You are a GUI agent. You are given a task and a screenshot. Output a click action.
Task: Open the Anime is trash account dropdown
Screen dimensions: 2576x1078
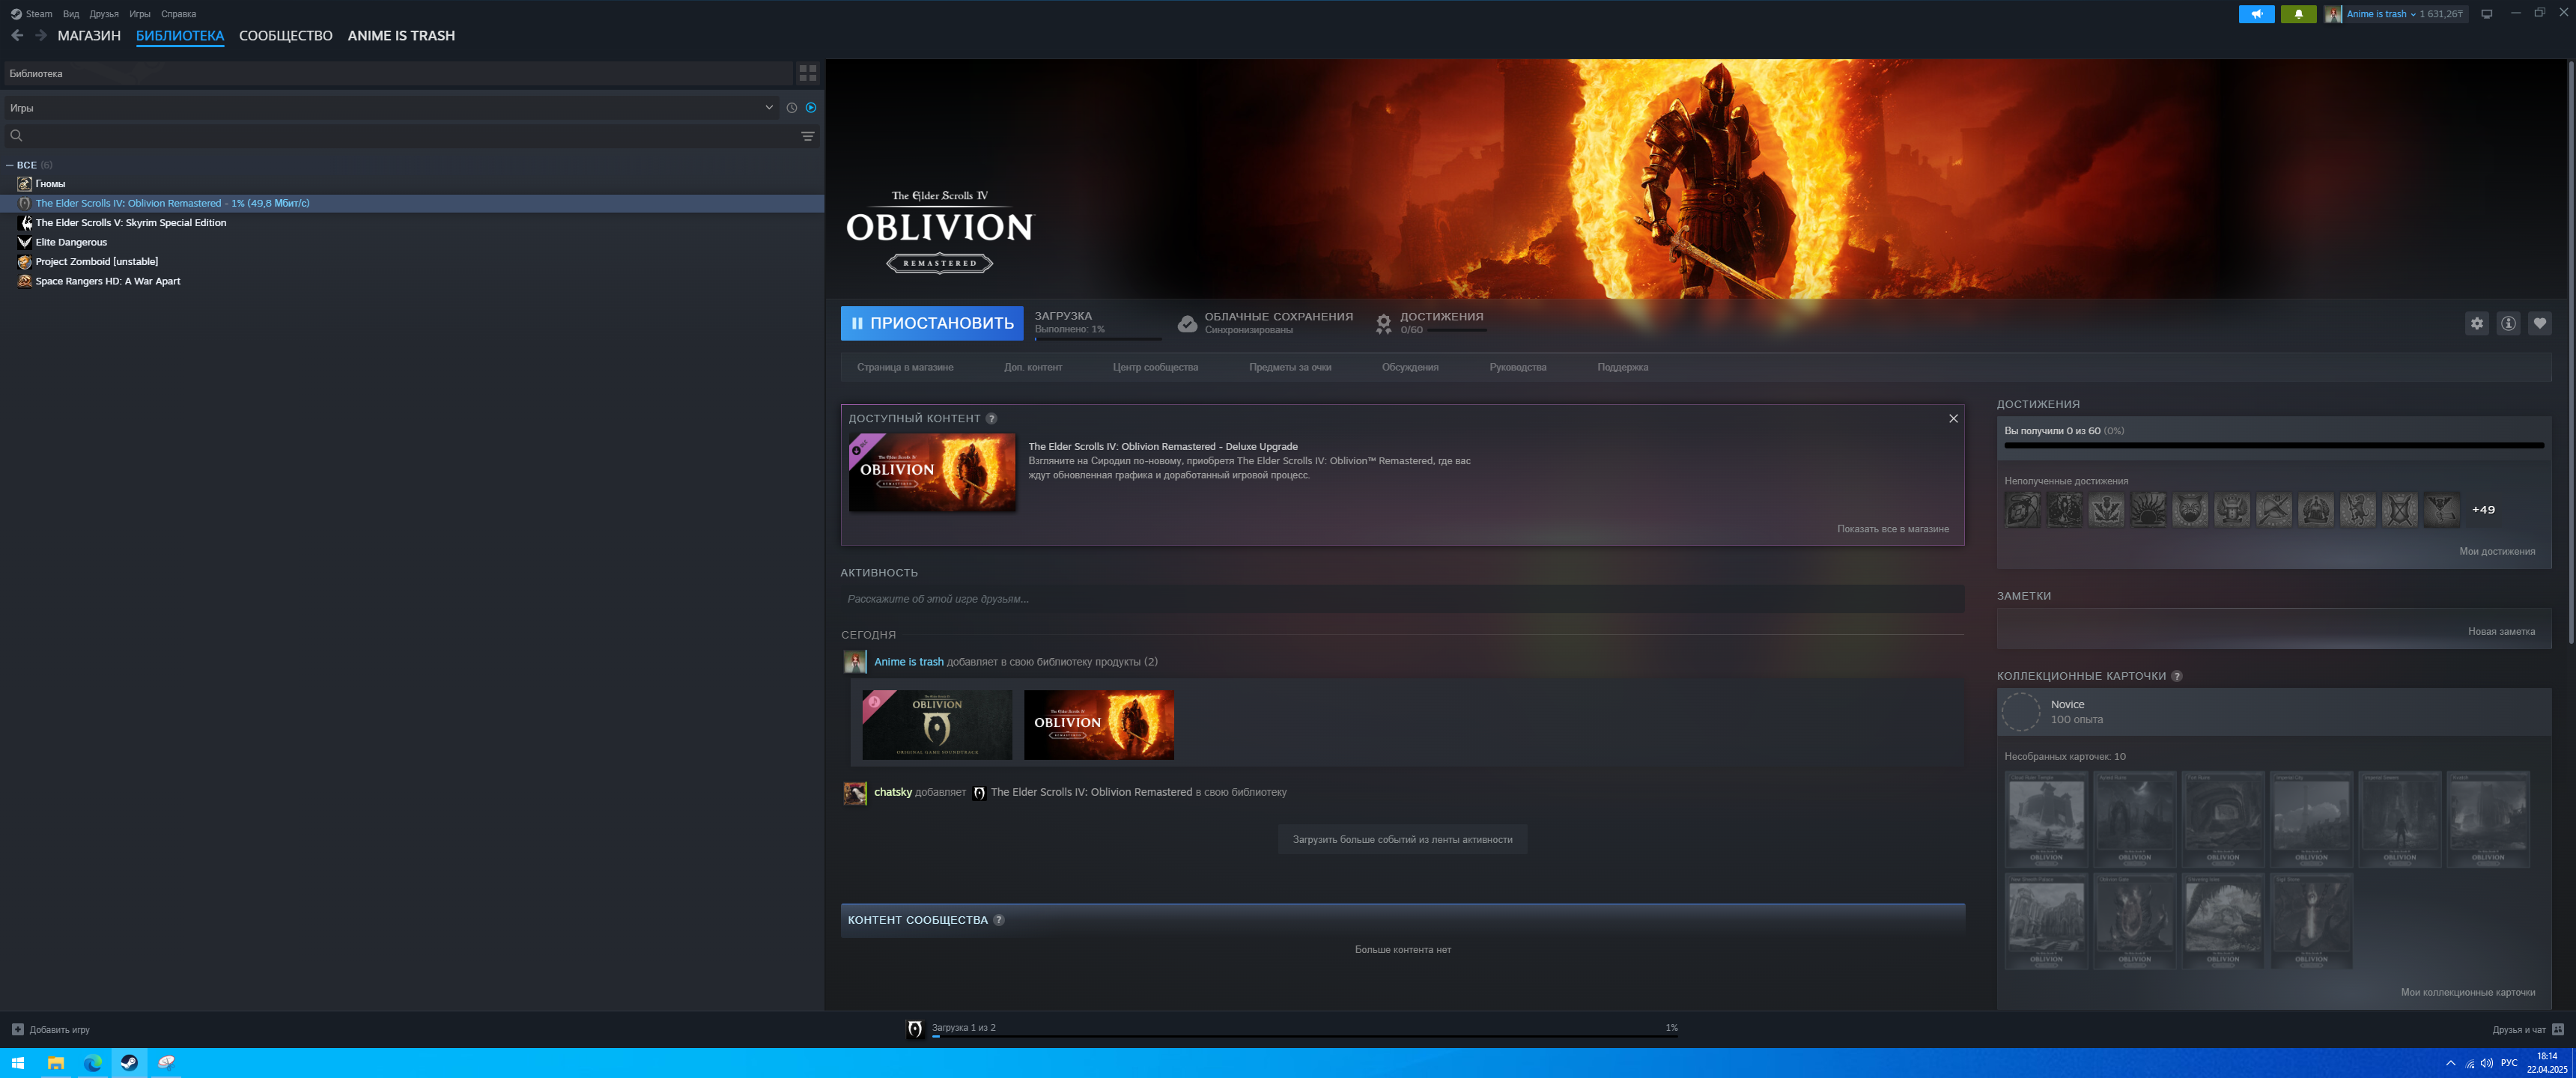coord(2380,14)
